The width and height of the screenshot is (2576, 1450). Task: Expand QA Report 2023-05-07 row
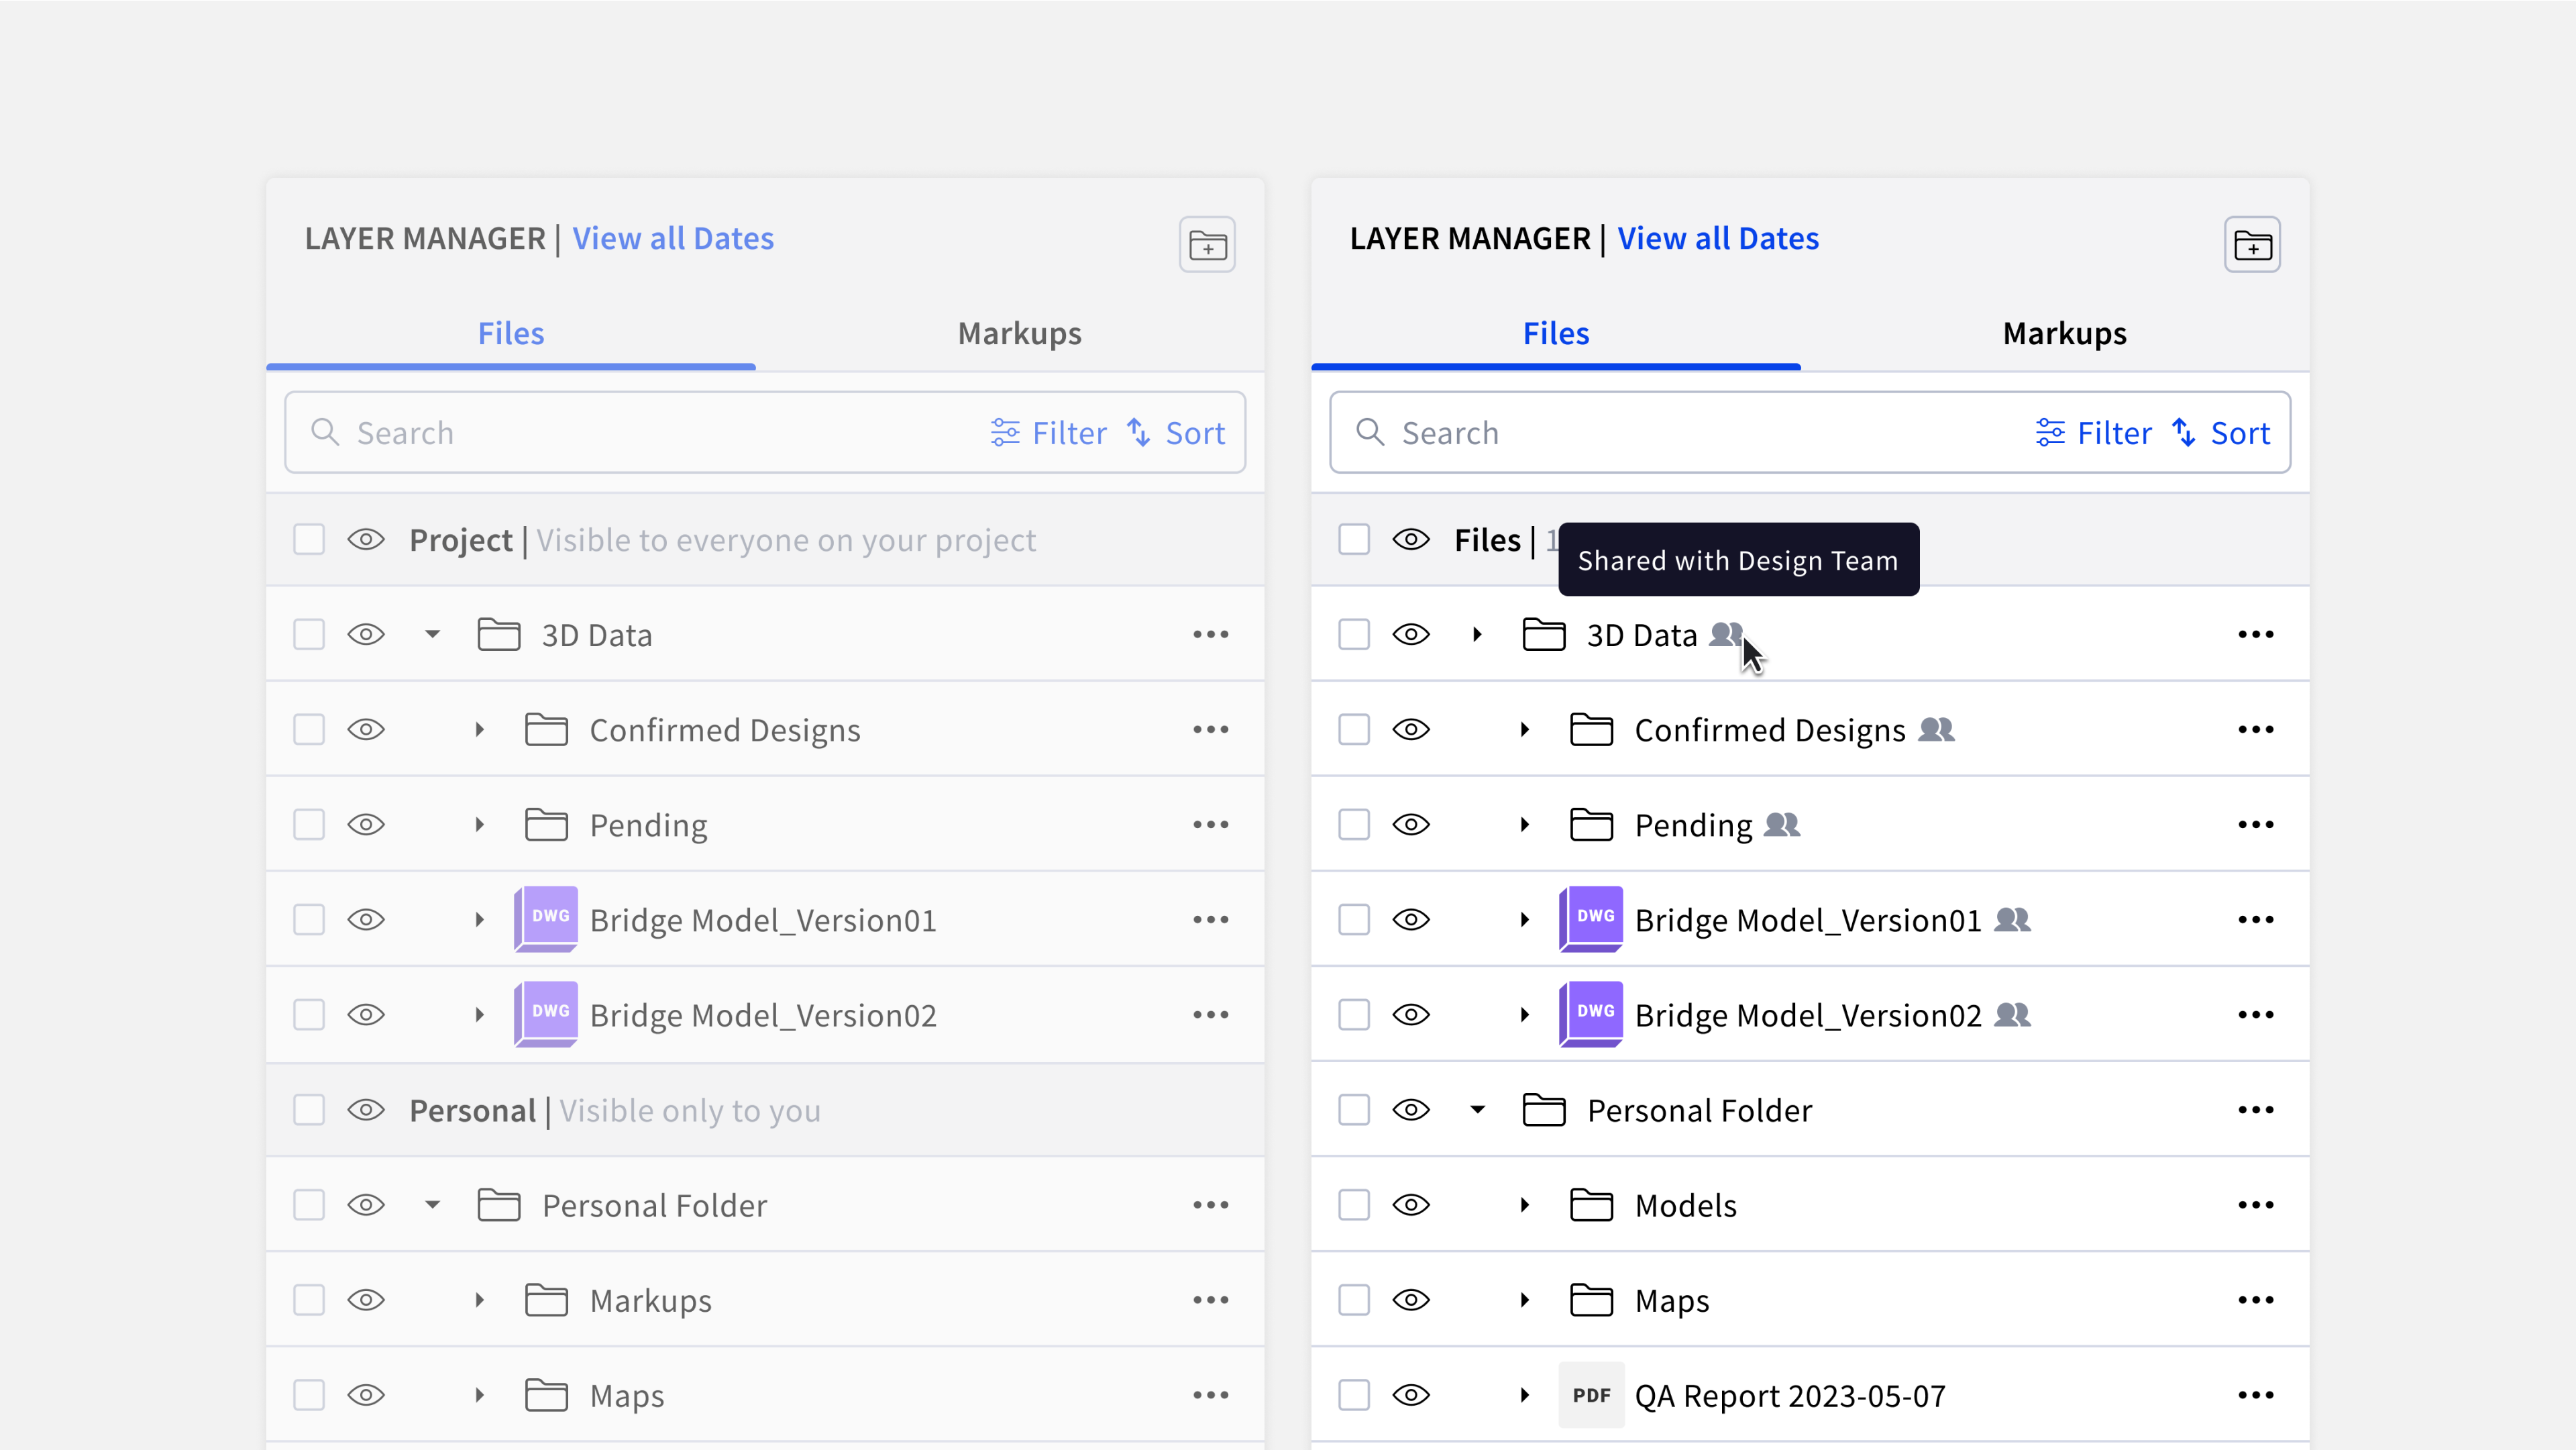coord(1525,1394)
